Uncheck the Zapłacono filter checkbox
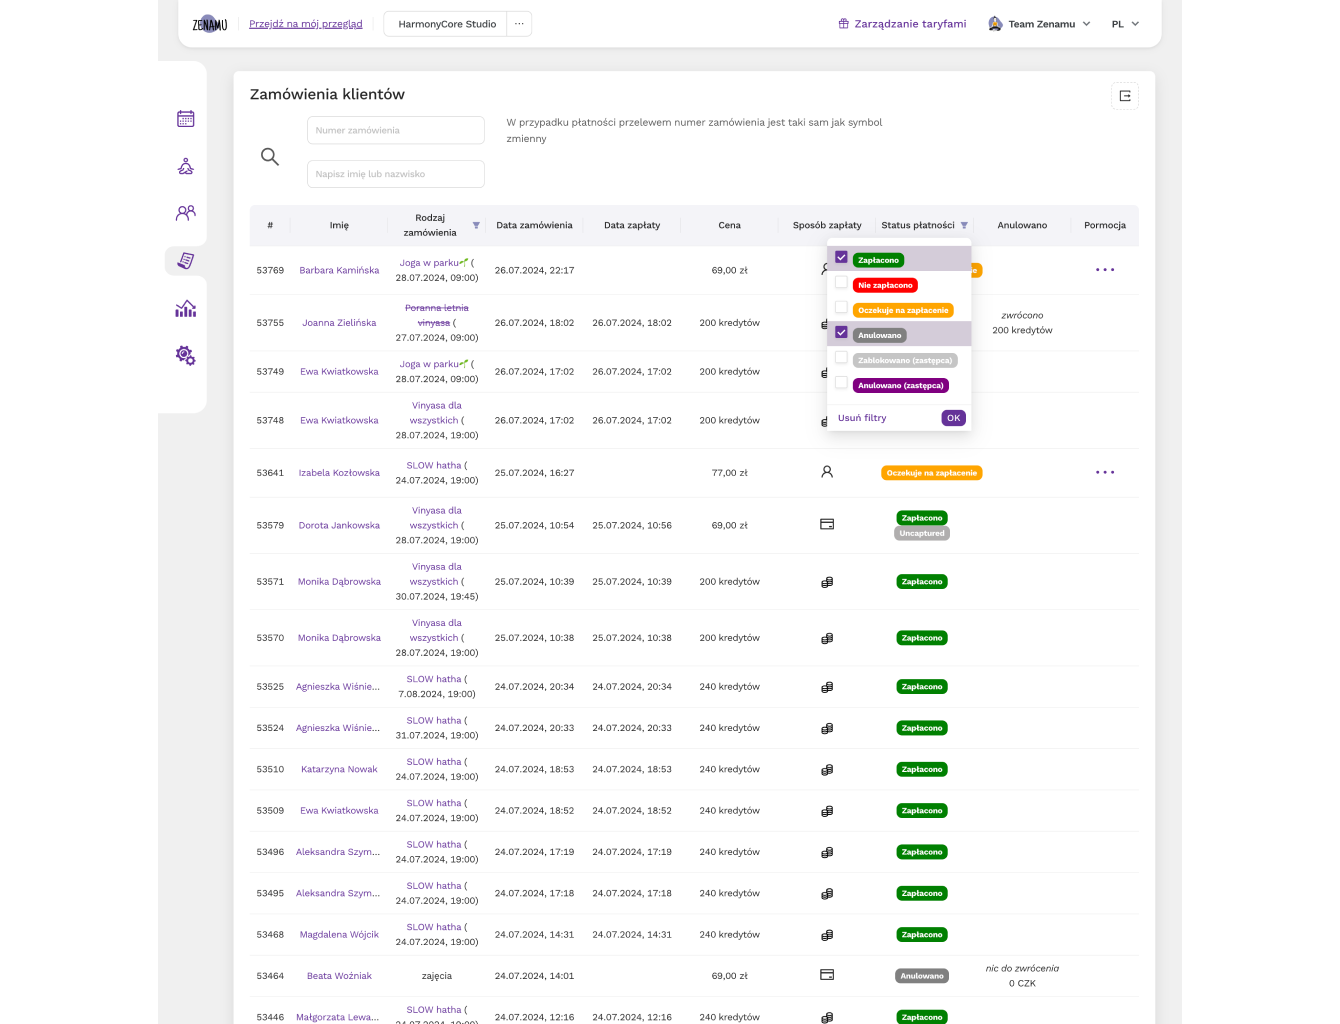The height and width of the screenshot is (1024, 1340). [x=841, y=258]
